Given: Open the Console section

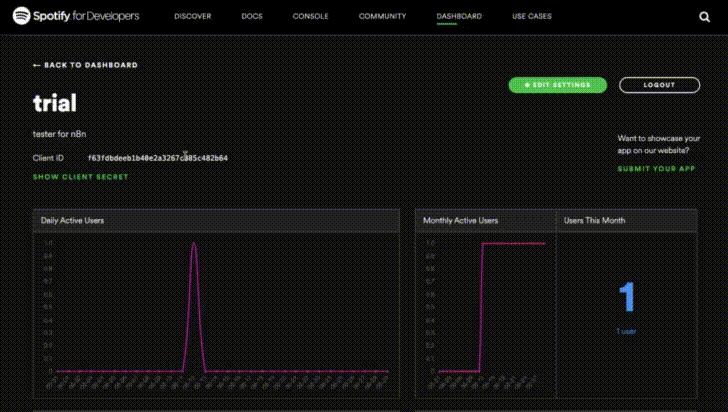Looking at the screenshot, I should pyautogui.click(x=309, y=17).
